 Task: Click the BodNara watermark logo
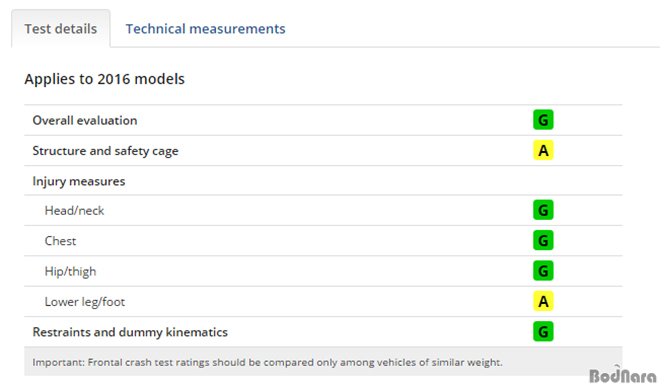coord(623,375)
